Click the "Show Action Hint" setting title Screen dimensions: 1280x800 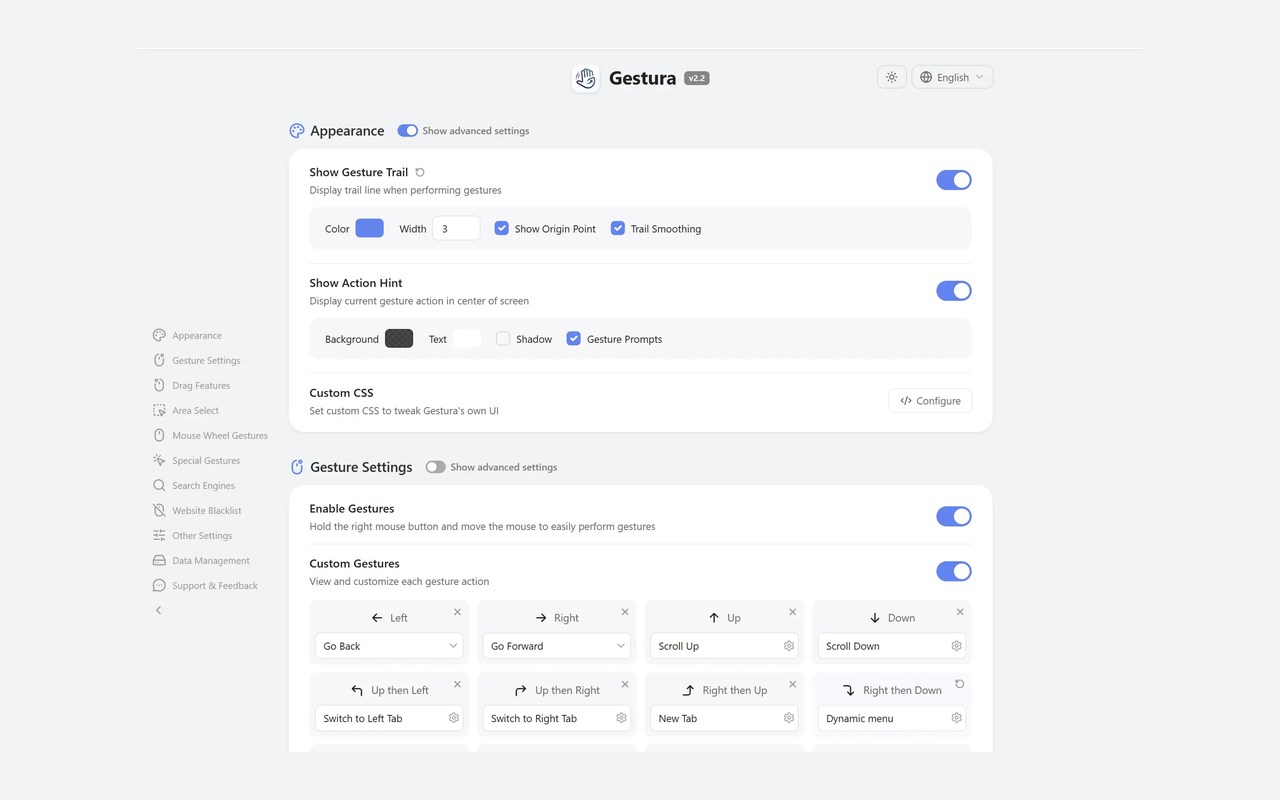coord(356,283)
